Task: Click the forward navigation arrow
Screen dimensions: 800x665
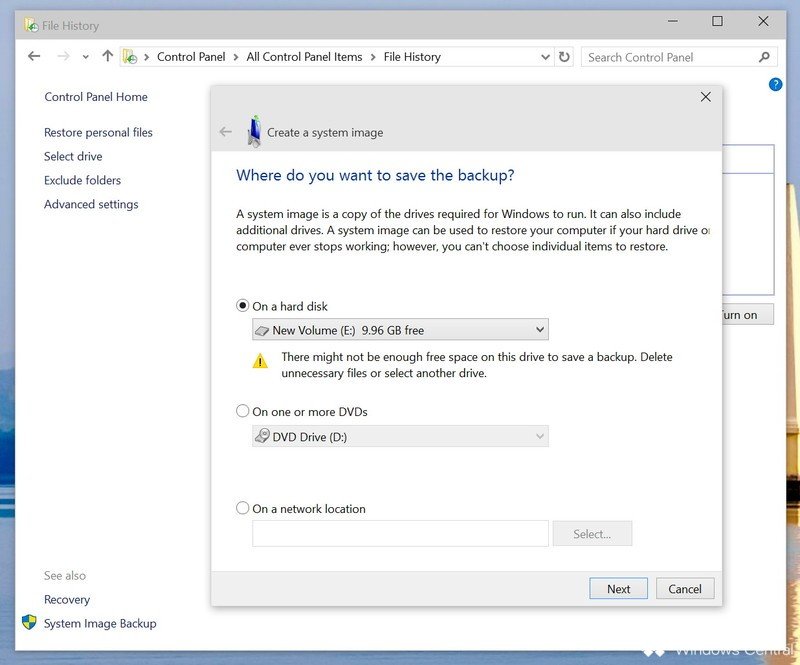Action: coord(63,56)
